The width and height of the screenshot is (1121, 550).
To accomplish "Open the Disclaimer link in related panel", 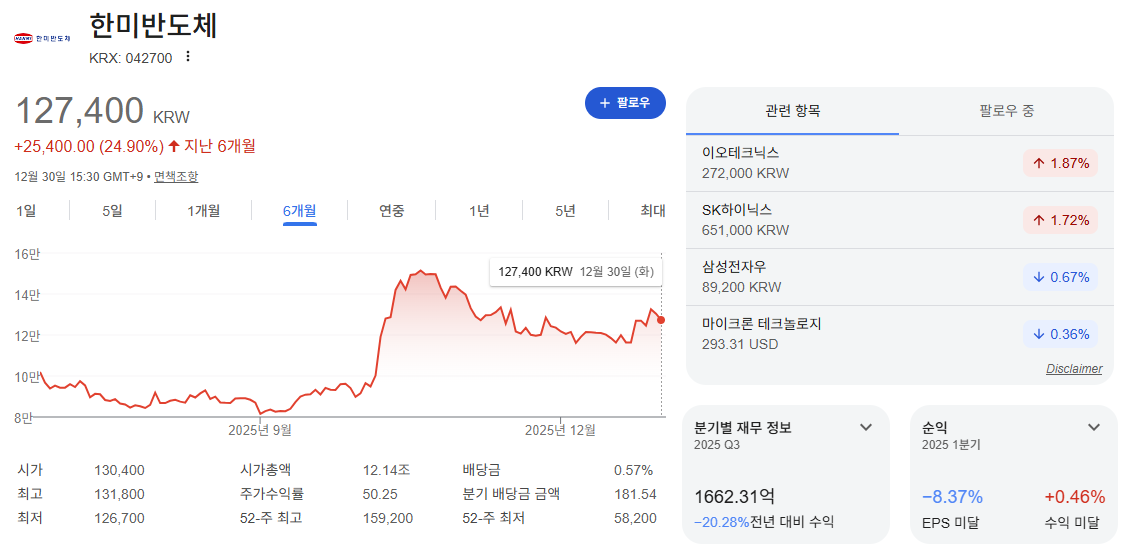I will 1074,369.
